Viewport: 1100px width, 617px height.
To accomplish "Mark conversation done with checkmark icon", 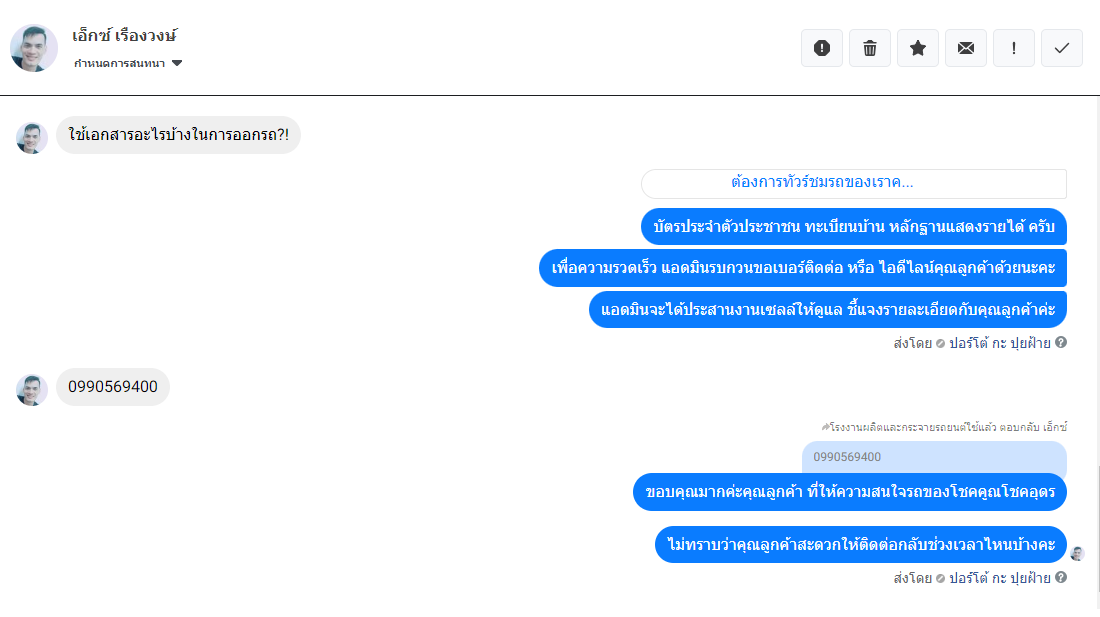I will [x=1062, y=48].
